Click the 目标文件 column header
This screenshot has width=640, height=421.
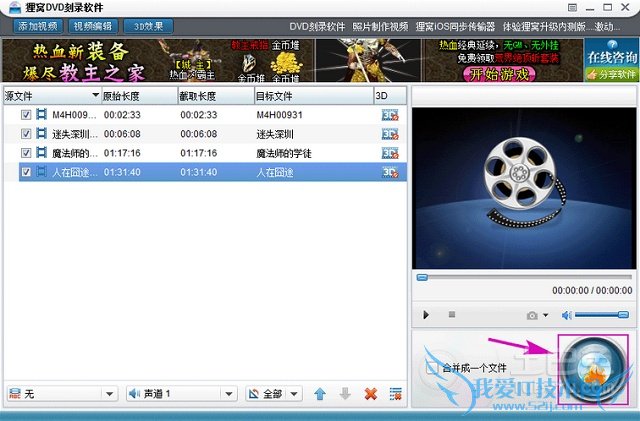tap(314, 96)
